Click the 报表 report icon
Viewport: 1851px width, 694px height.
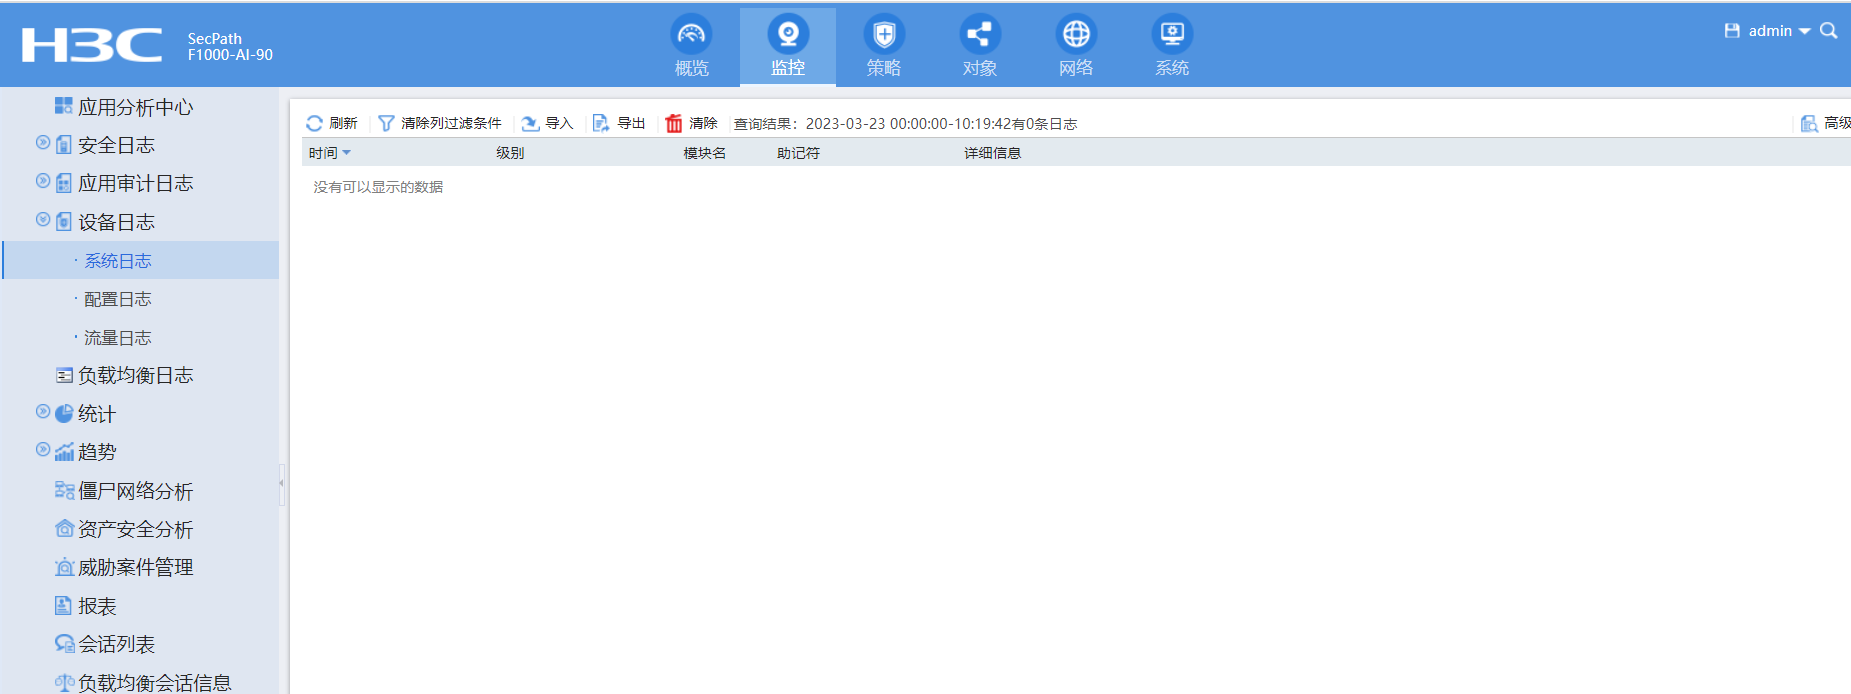point(63,605)
